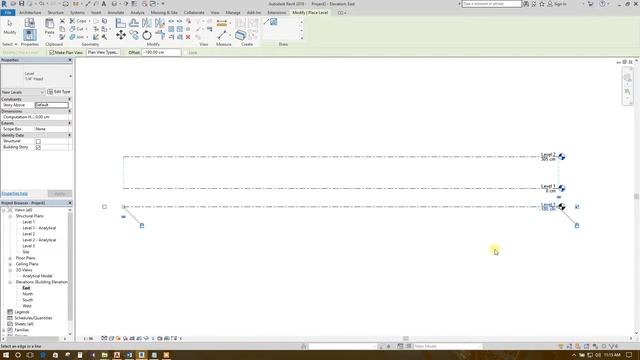Click the Measure Between Two References icon
The width and height of the screenshot is (640, 360).
click(x=222, y=36)
